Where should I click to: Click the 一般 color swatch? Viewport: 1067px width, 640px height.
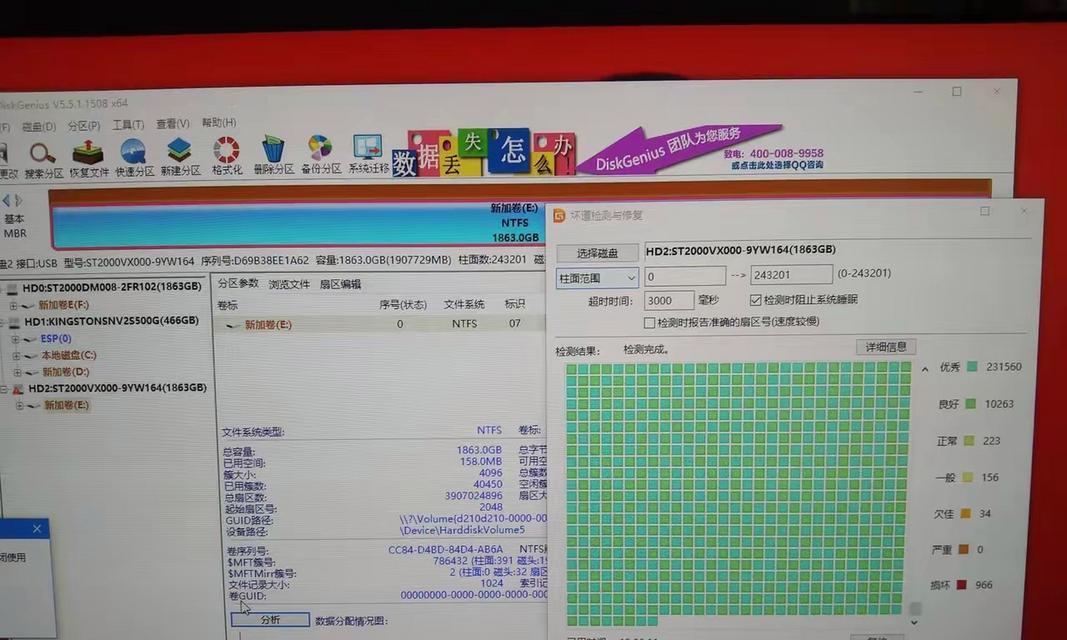[968, 477]
